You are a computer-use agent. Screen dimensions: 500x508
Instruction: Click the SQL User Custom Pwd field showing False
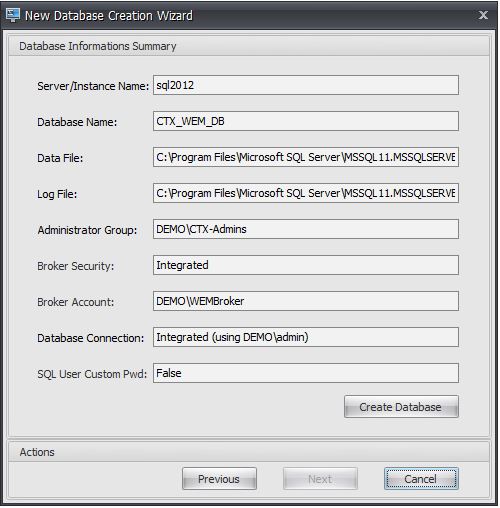click(x=306, y=373)
